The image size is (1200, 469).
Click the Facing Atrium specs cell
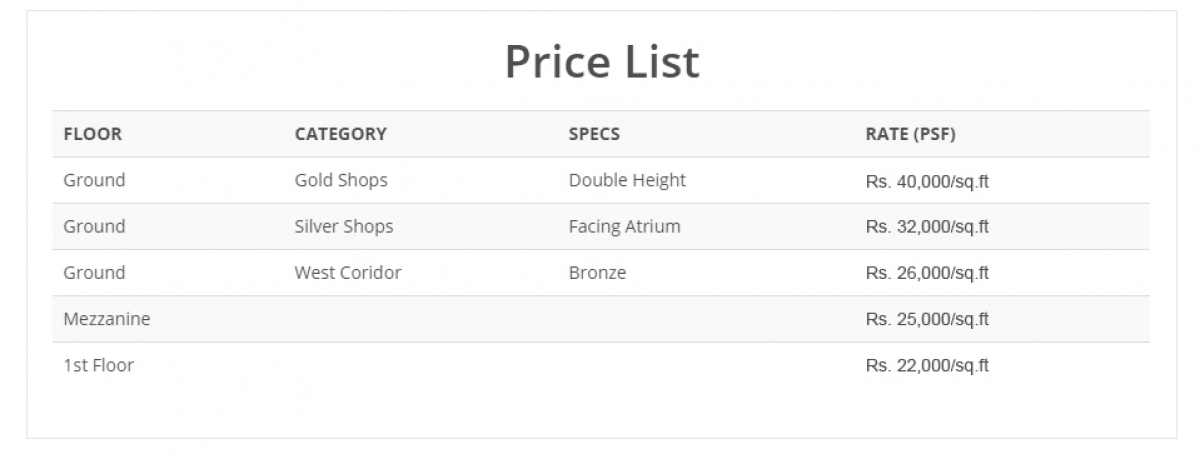point(624,226)
